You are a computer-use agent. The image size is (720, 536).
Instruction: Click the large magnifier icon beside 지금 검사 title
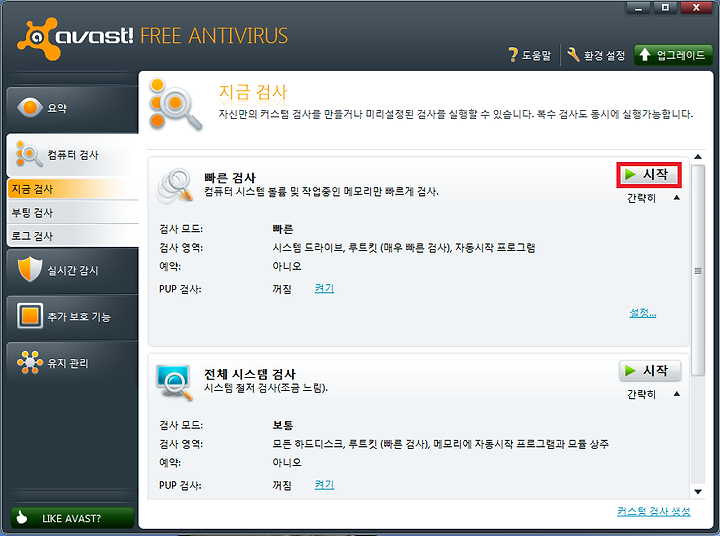[175, 104]
